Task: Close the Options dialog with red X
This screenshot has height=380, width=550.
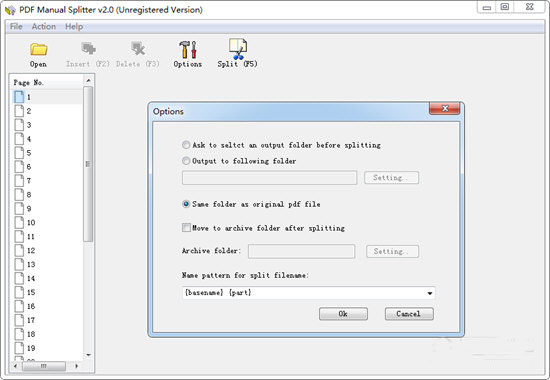Action: pos(444,108)
